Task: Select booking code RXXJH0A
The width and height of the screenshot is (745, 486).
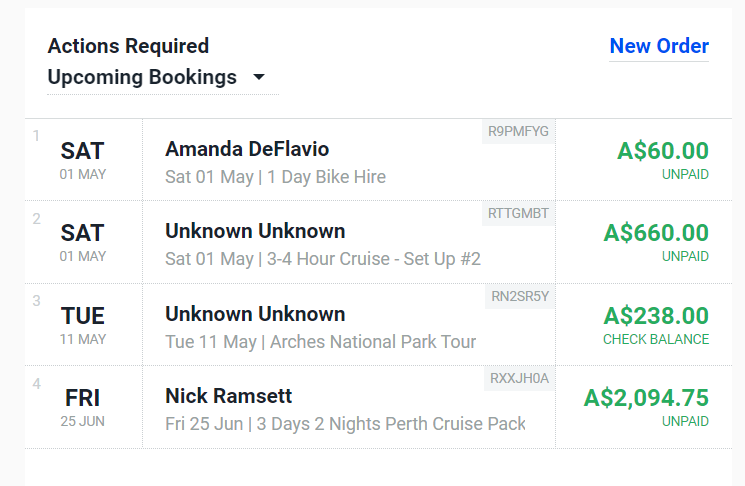Action: (x=519, y=378)
